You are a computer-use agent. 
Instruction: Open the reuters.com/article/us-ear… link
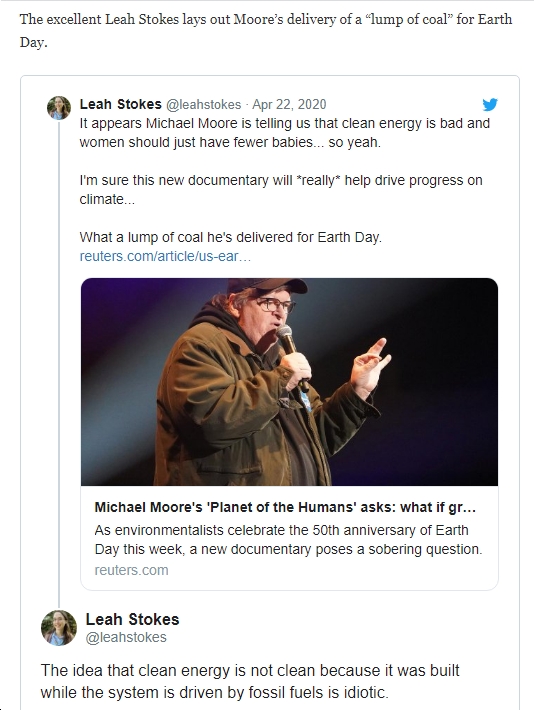[165, 256]
